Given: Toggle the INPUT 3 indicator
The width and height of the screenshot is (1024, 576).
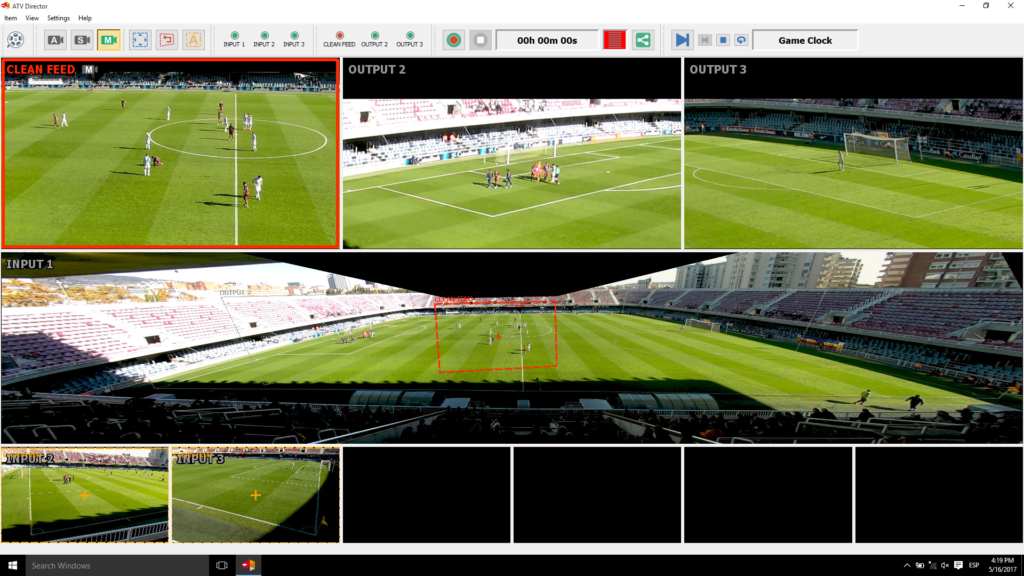Looking at the screenshot, I should click(x=294, y=39).
